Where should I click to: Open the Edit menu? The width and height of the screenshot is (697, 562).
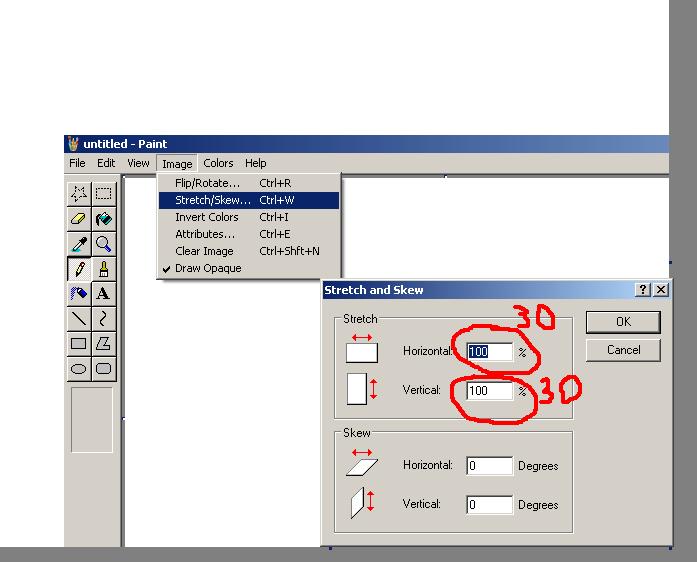[x=106, y=163]
